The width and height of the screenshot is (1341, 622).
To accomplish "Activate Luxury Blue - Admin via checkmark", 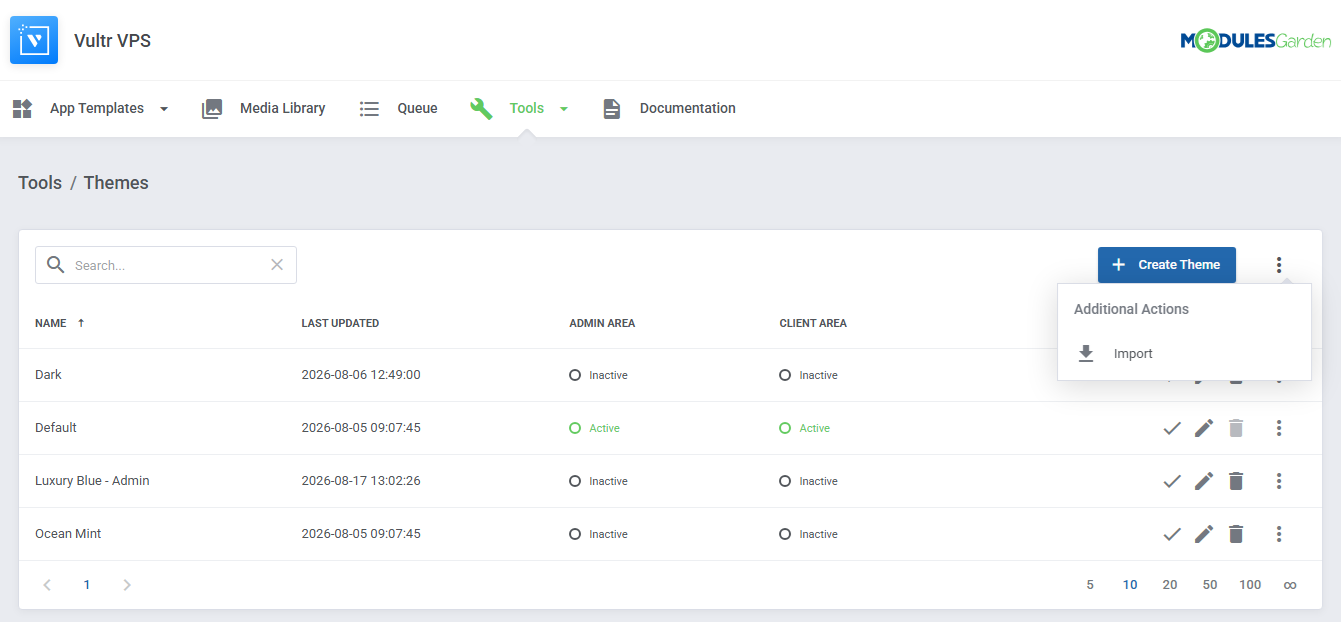I will click(x=1172, y=481).
